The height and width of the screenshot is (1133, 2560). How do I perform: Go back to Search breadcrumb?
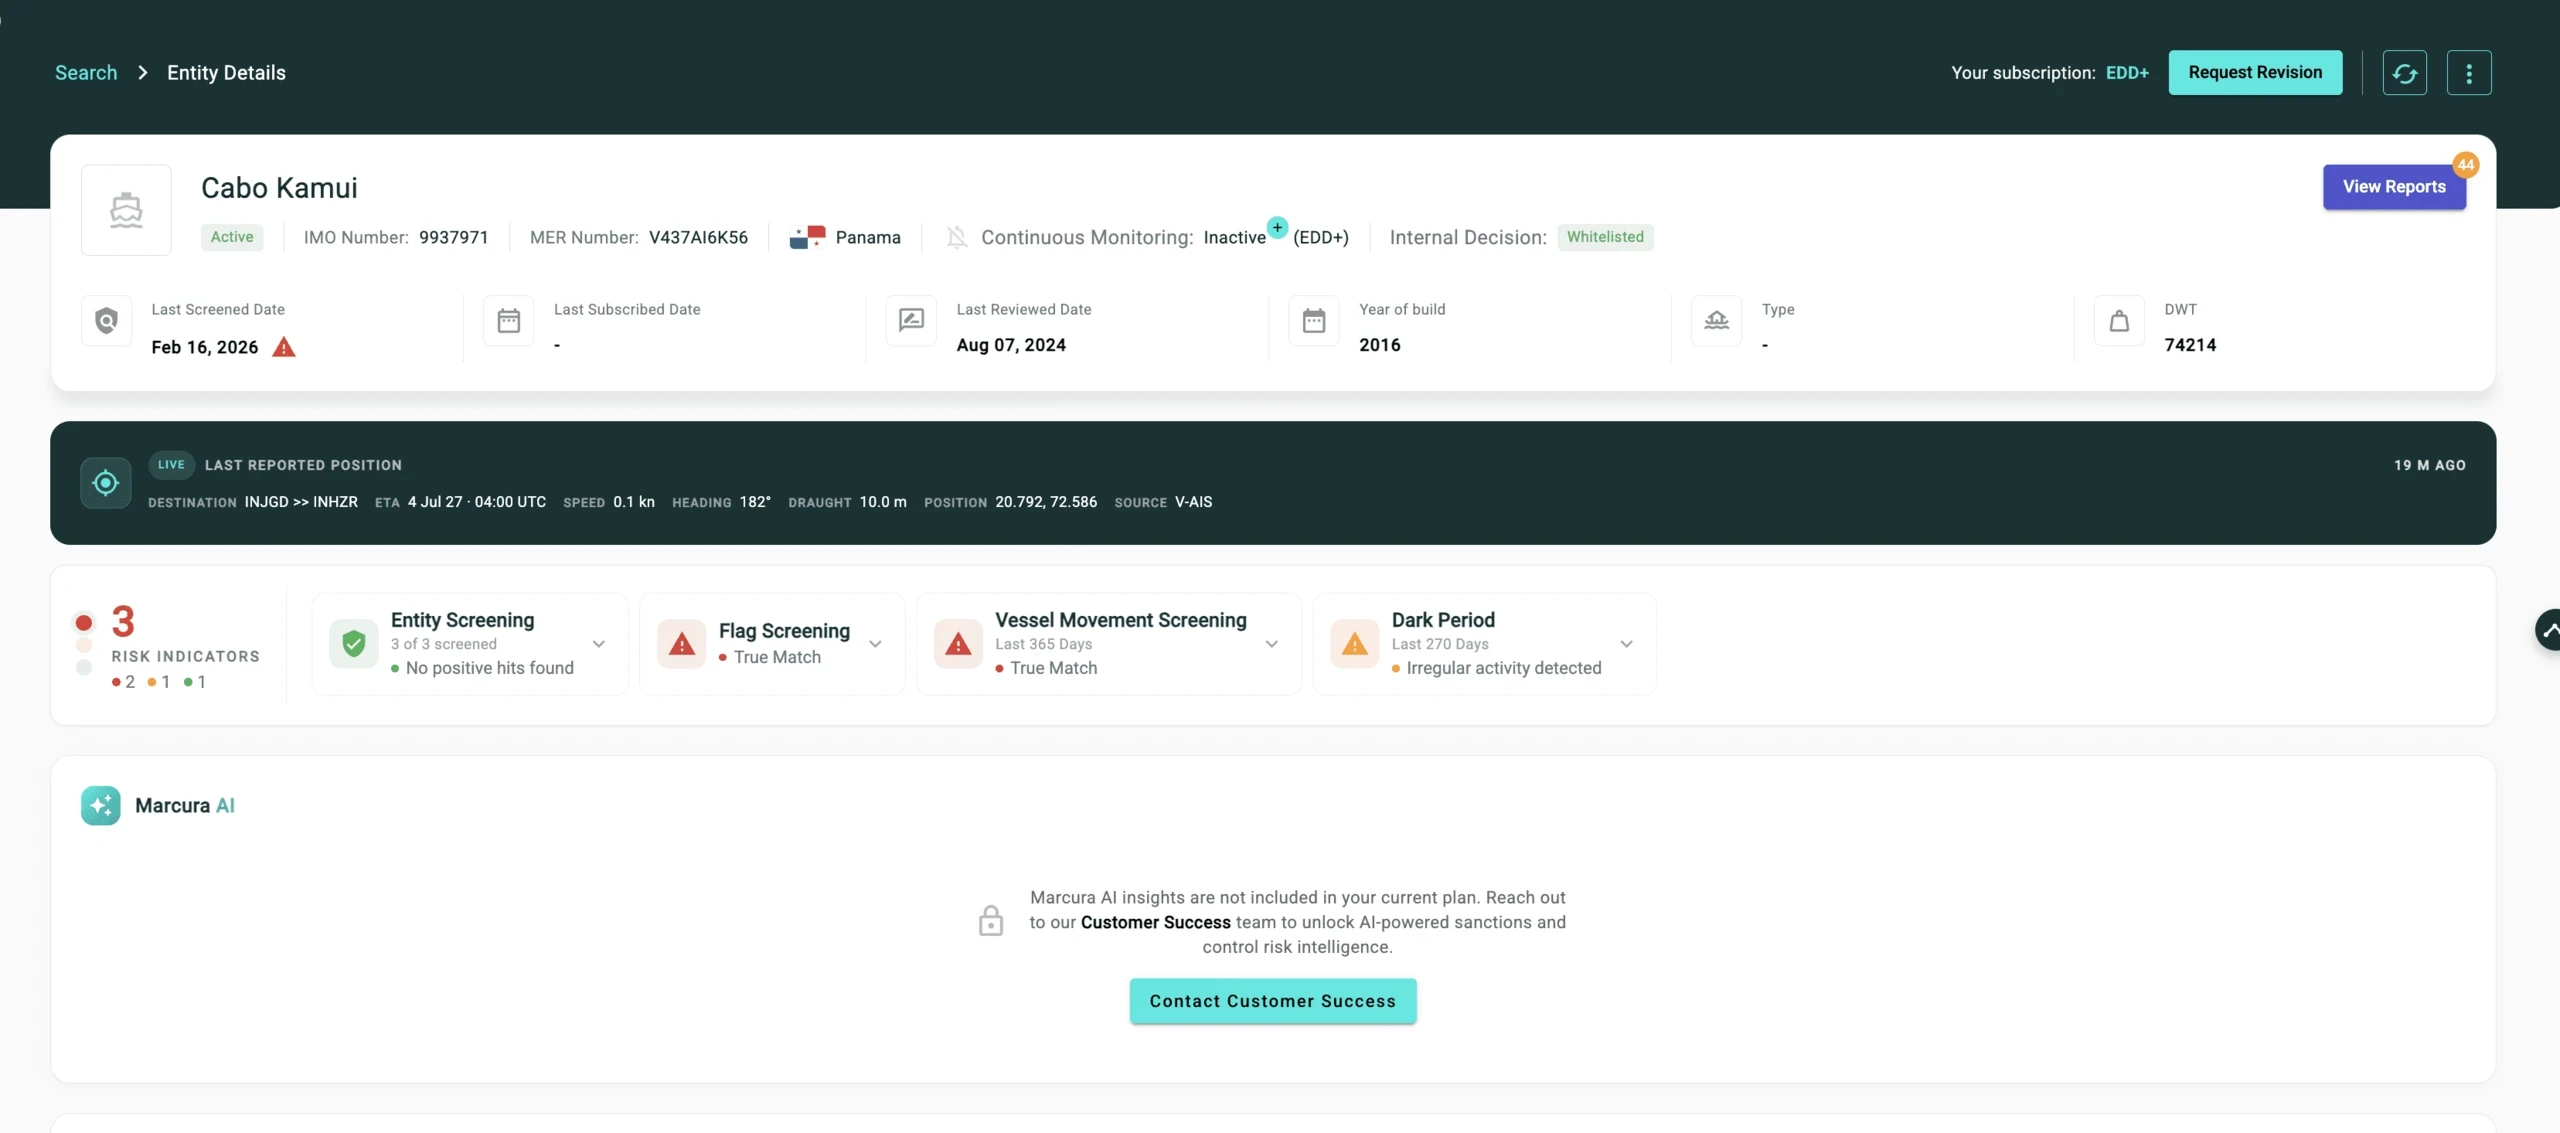(x=86, y=73)
